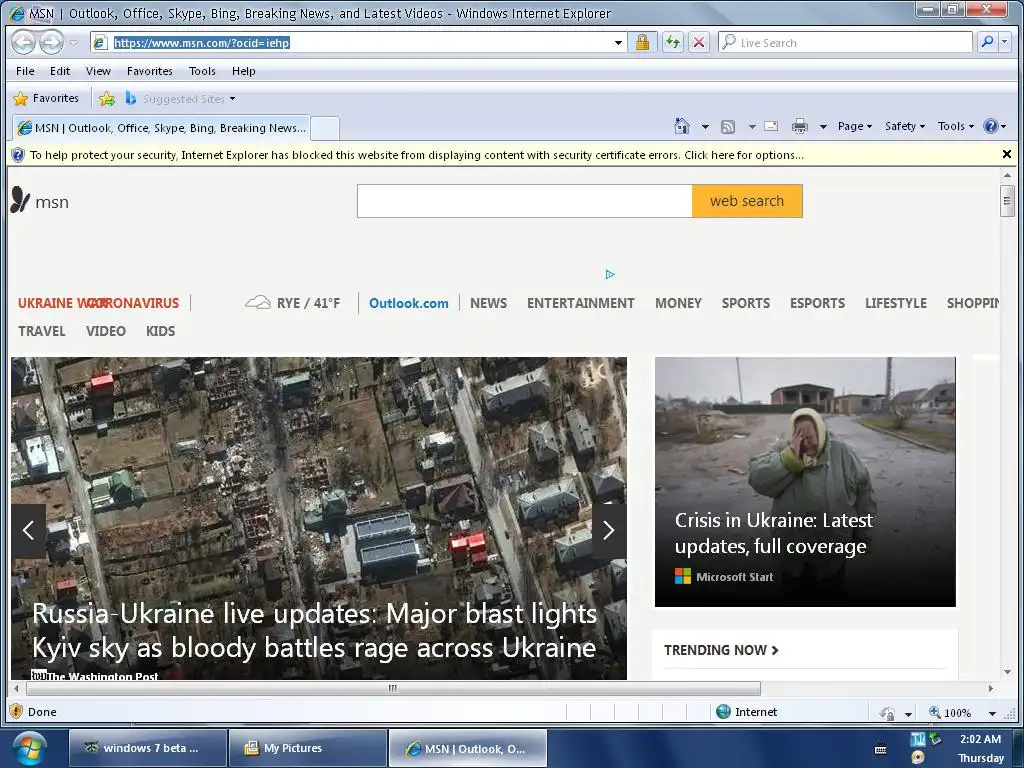
Task: Open the File menu
Action: point(25,71)
